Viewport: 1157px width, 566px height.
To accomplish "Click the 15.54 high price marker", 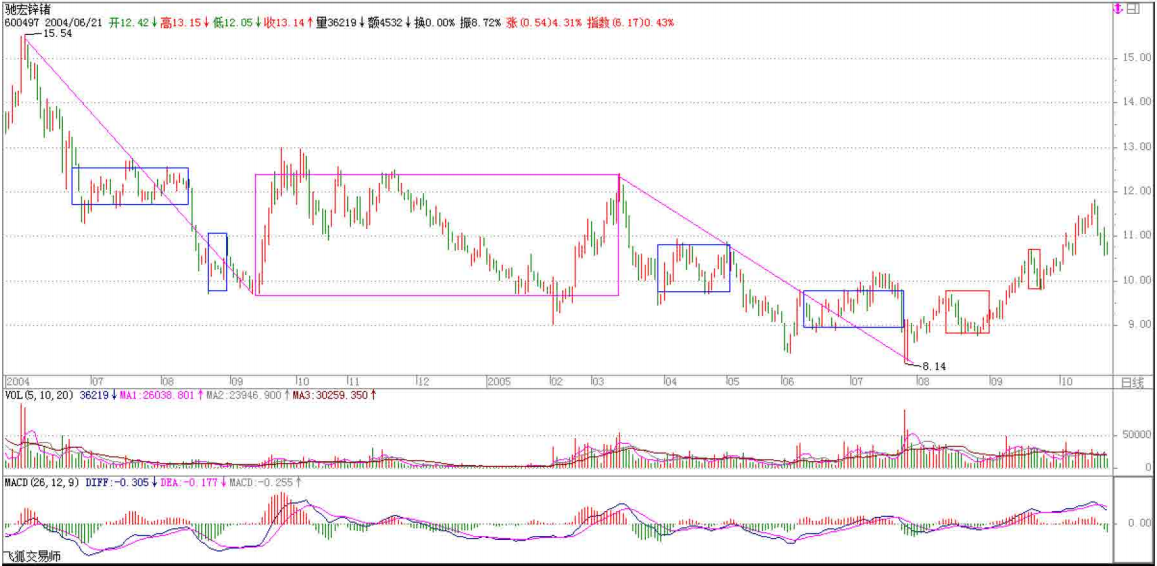I will coord(57,34).
